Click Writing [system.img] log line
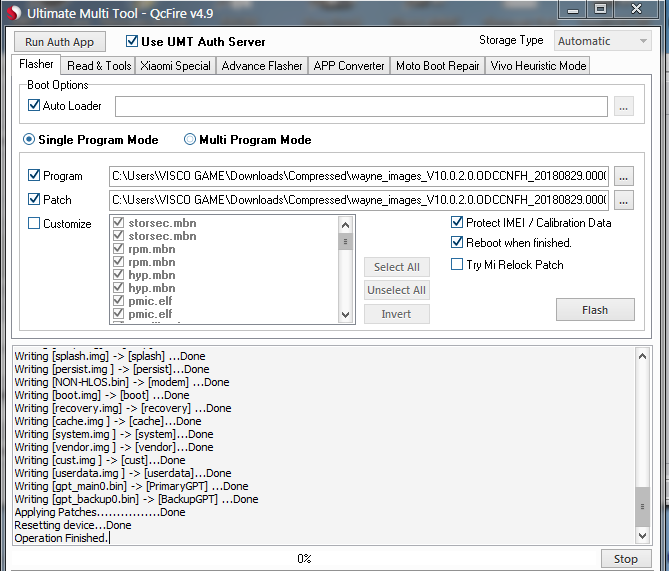This screenshot has height=571, width=669. [x=114, y=434]
